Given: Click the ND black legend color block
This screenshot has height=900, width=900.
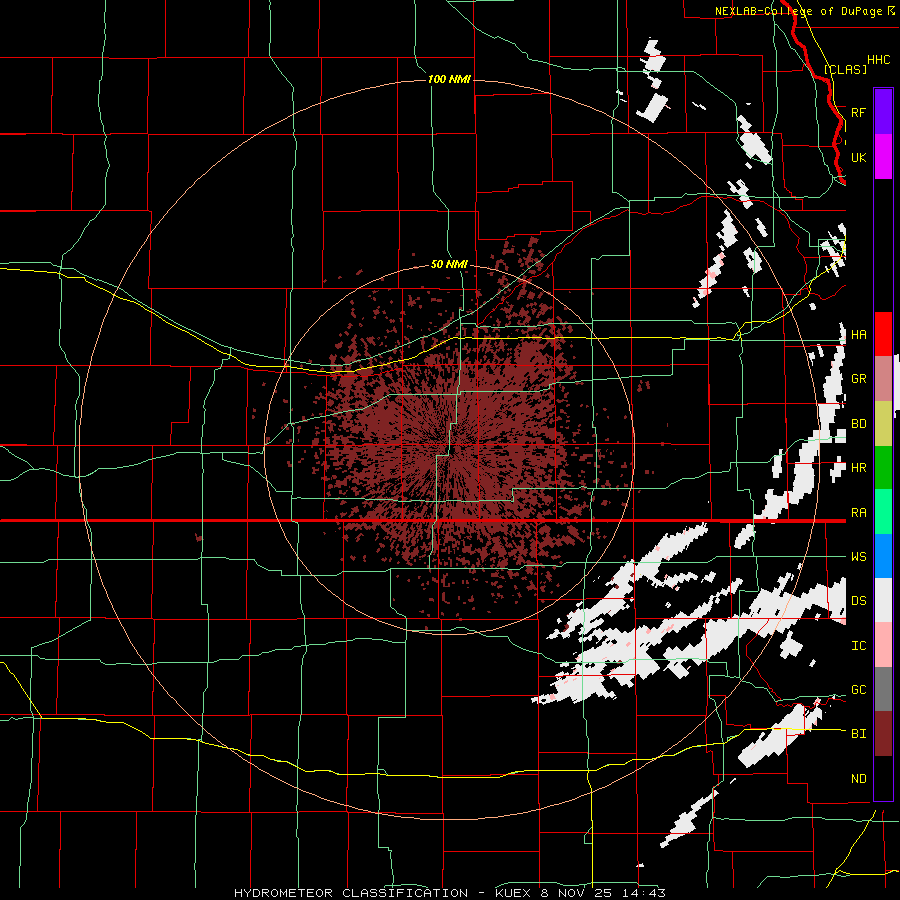Looking at the screenshot, I should coord(883,778).
